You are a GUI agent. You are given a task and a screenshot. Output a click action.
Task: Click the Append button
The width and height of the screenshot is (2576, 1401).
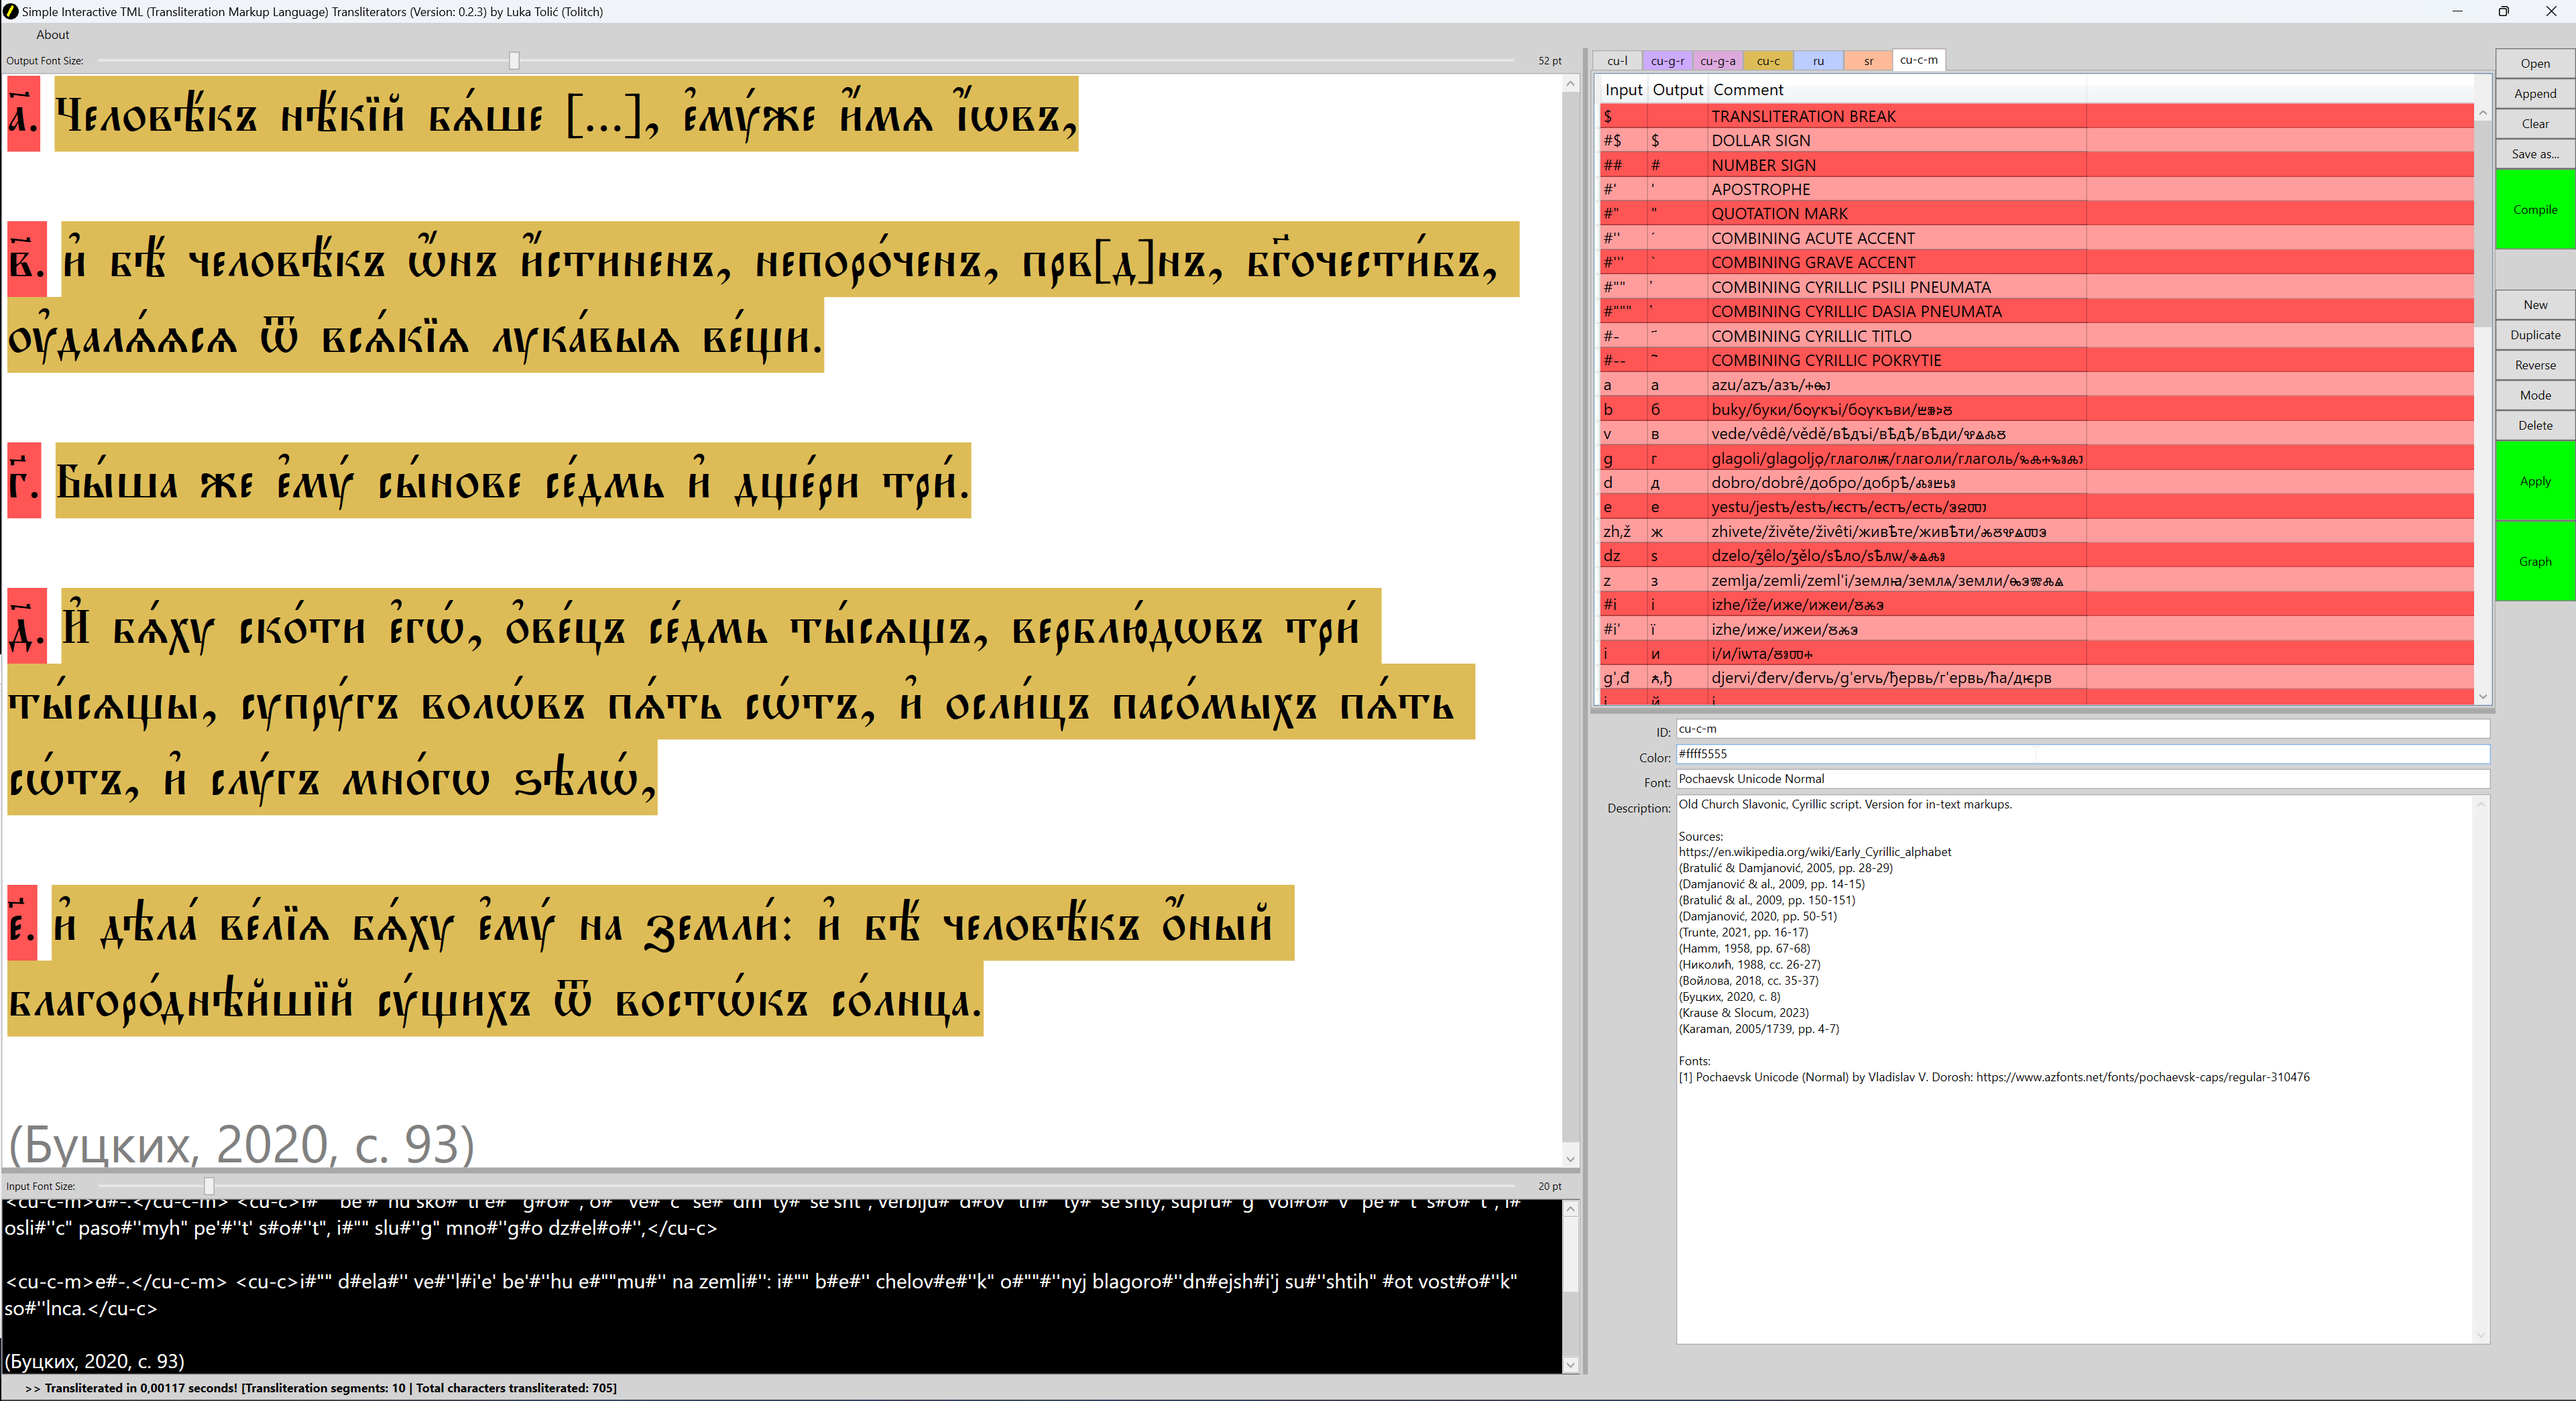coord(2534,93)
